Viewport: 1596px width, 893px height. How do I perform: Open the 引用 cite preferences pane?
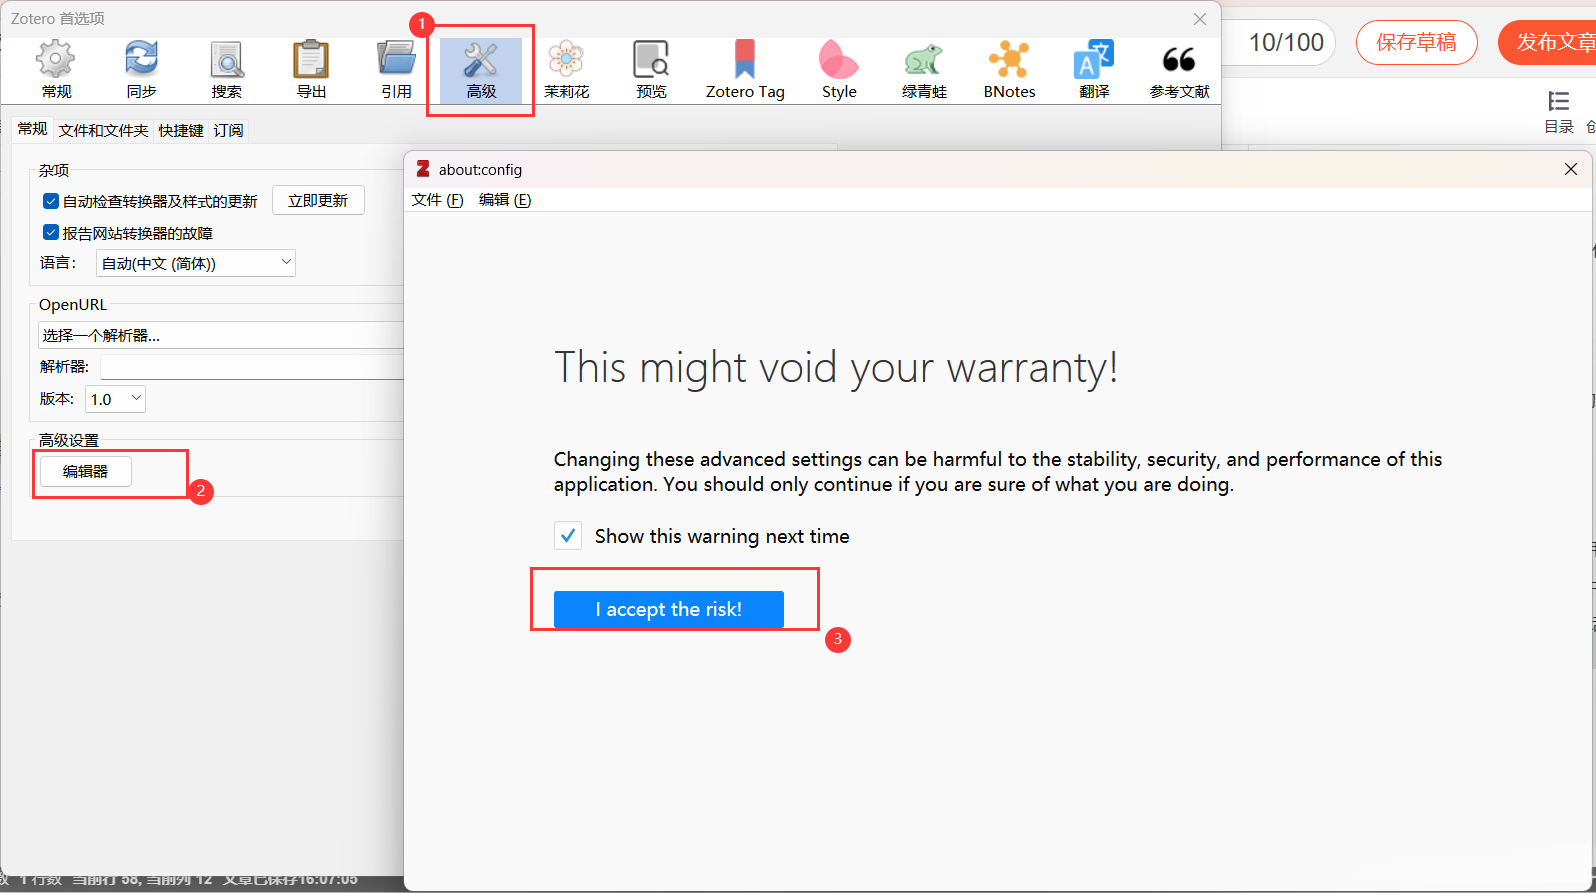(x=396, y=70)
